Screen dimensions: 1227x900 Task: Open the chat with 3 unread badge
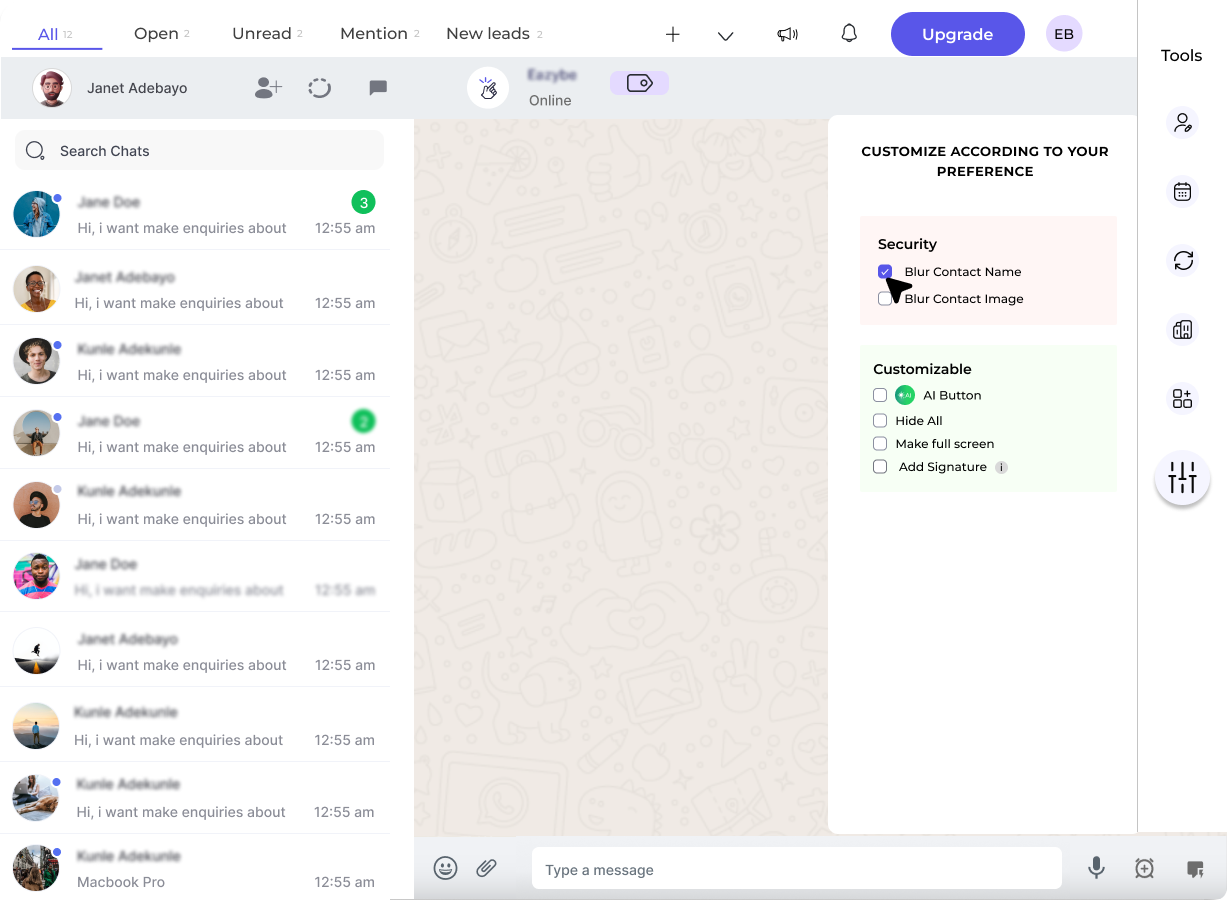click(195, 214)
